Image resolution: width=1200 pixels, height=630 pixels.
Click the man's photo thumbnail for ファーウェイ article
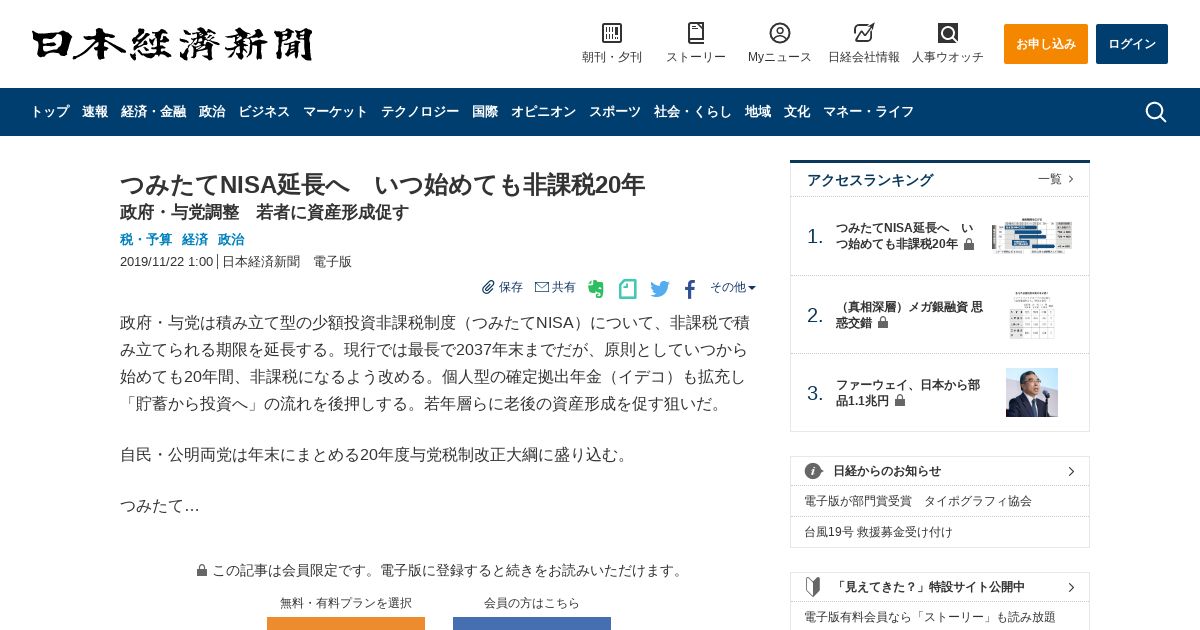click(x=1032, y=392)
